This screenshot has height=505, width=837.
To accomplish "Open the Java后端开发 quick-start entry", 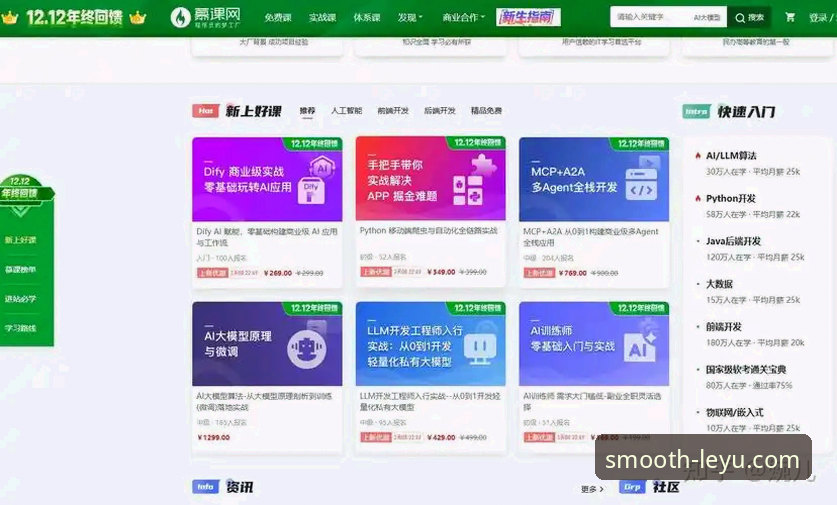I will click(x=733, y=241).
